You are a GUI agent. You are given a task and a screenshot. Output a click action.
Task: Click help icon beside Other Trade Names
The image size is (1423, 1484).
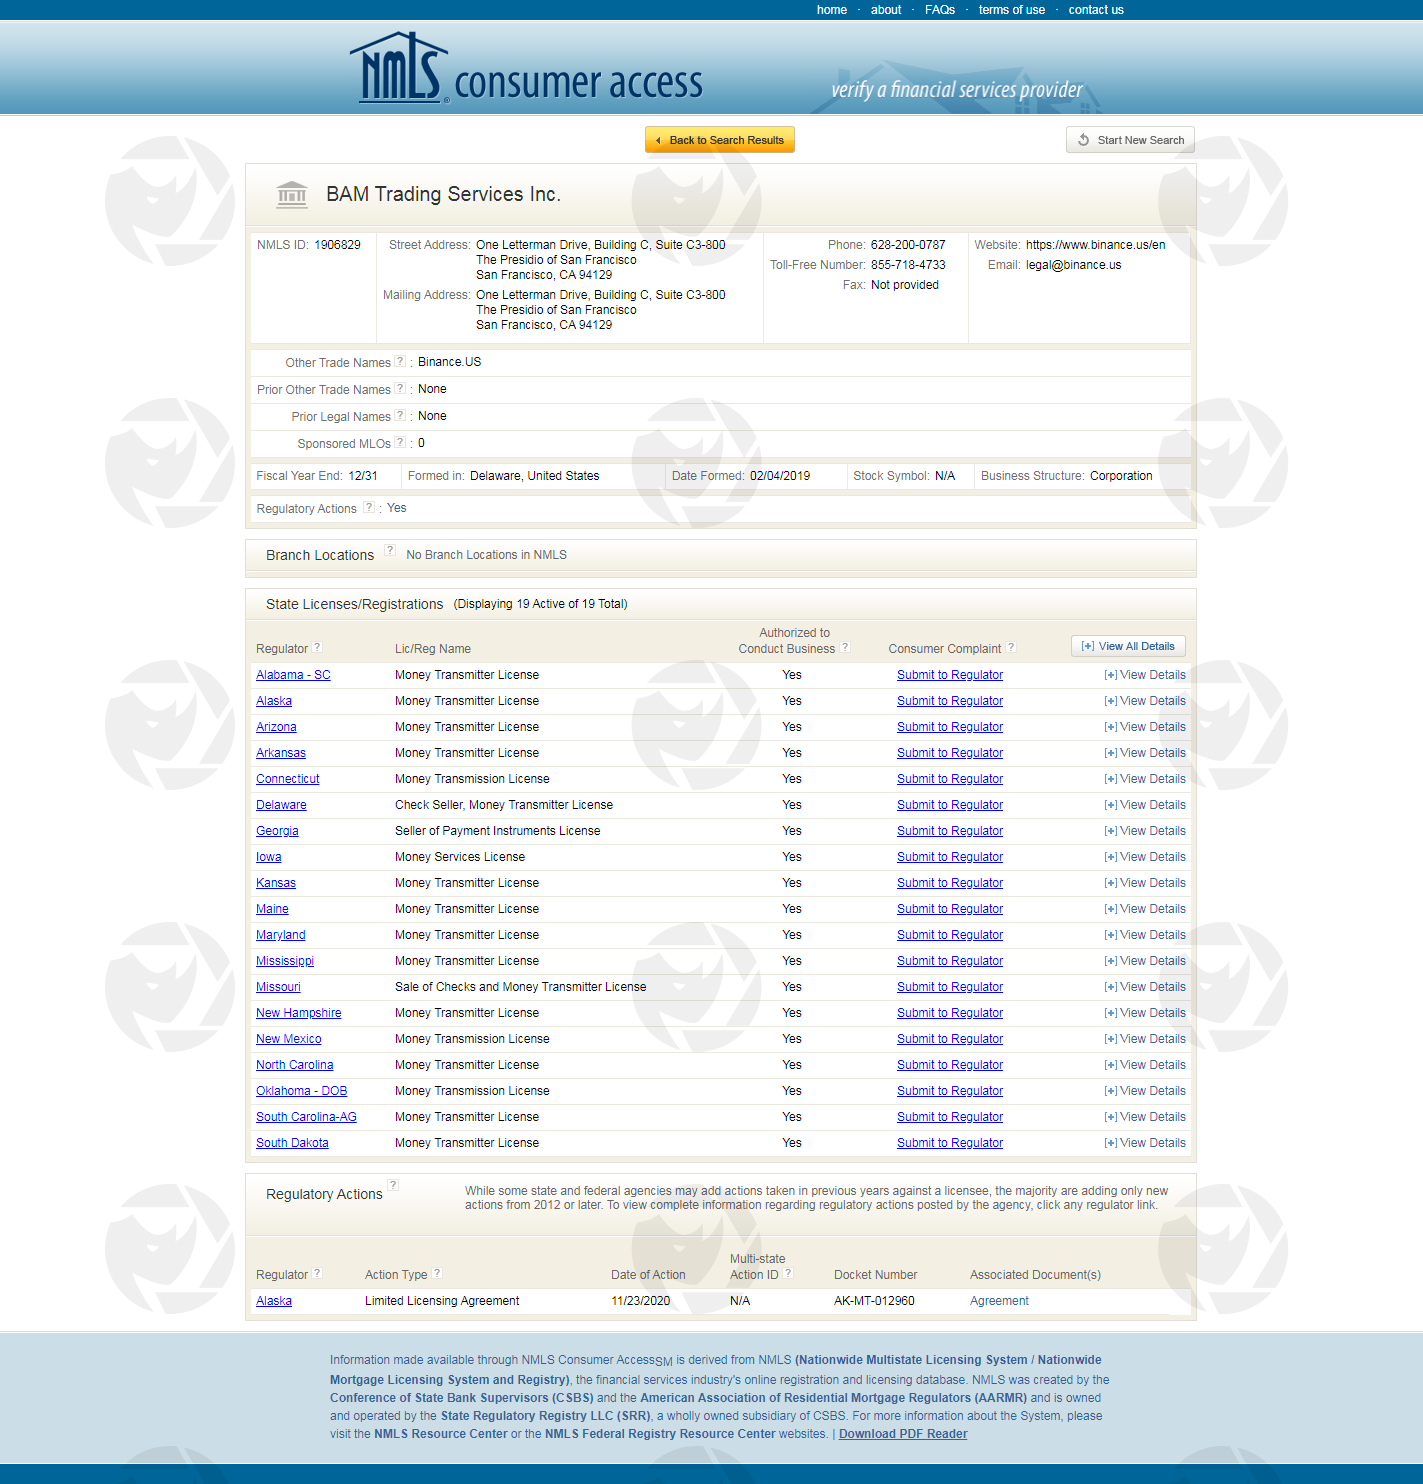pos(400,361)
